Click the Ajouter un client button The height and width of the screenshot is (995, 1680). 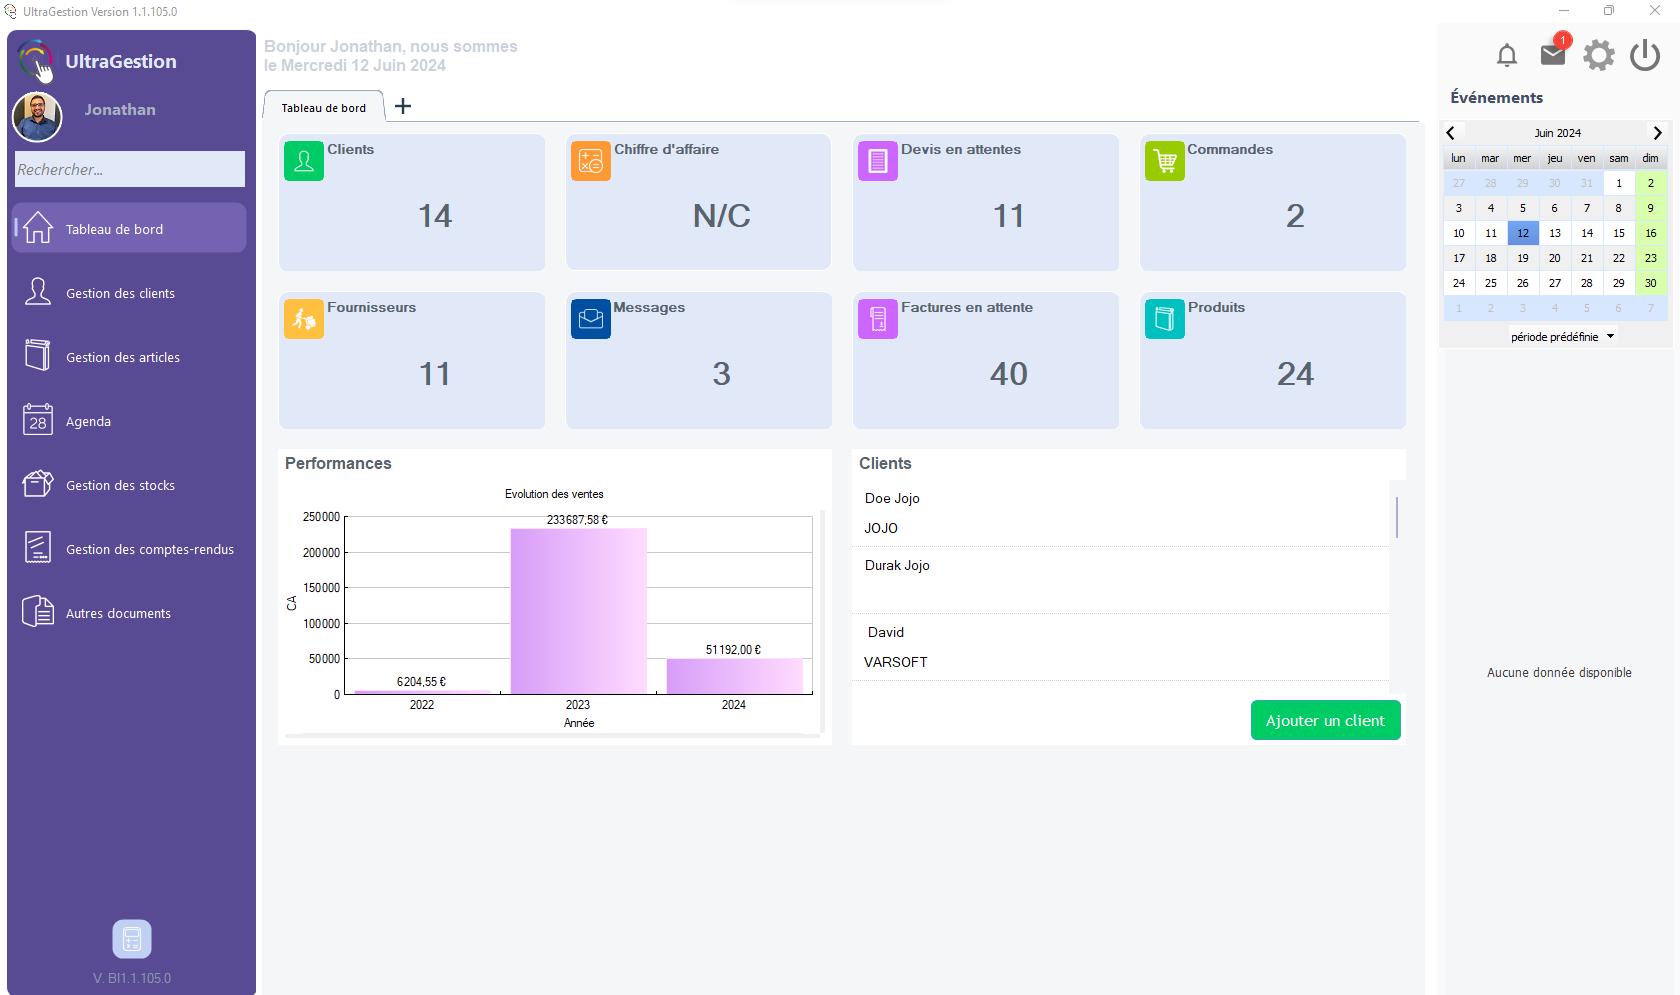coord(1325,720)
